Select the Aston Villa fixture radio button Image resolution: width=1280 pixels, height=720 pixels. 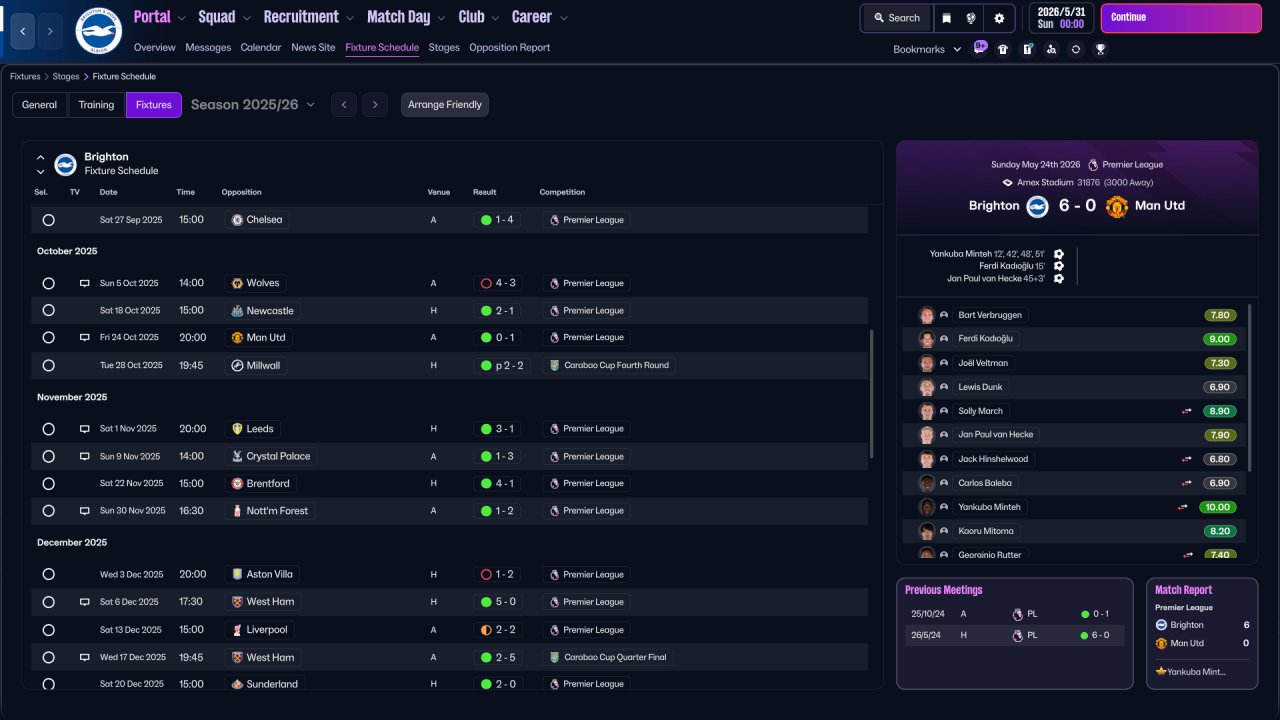click(48, 575)
